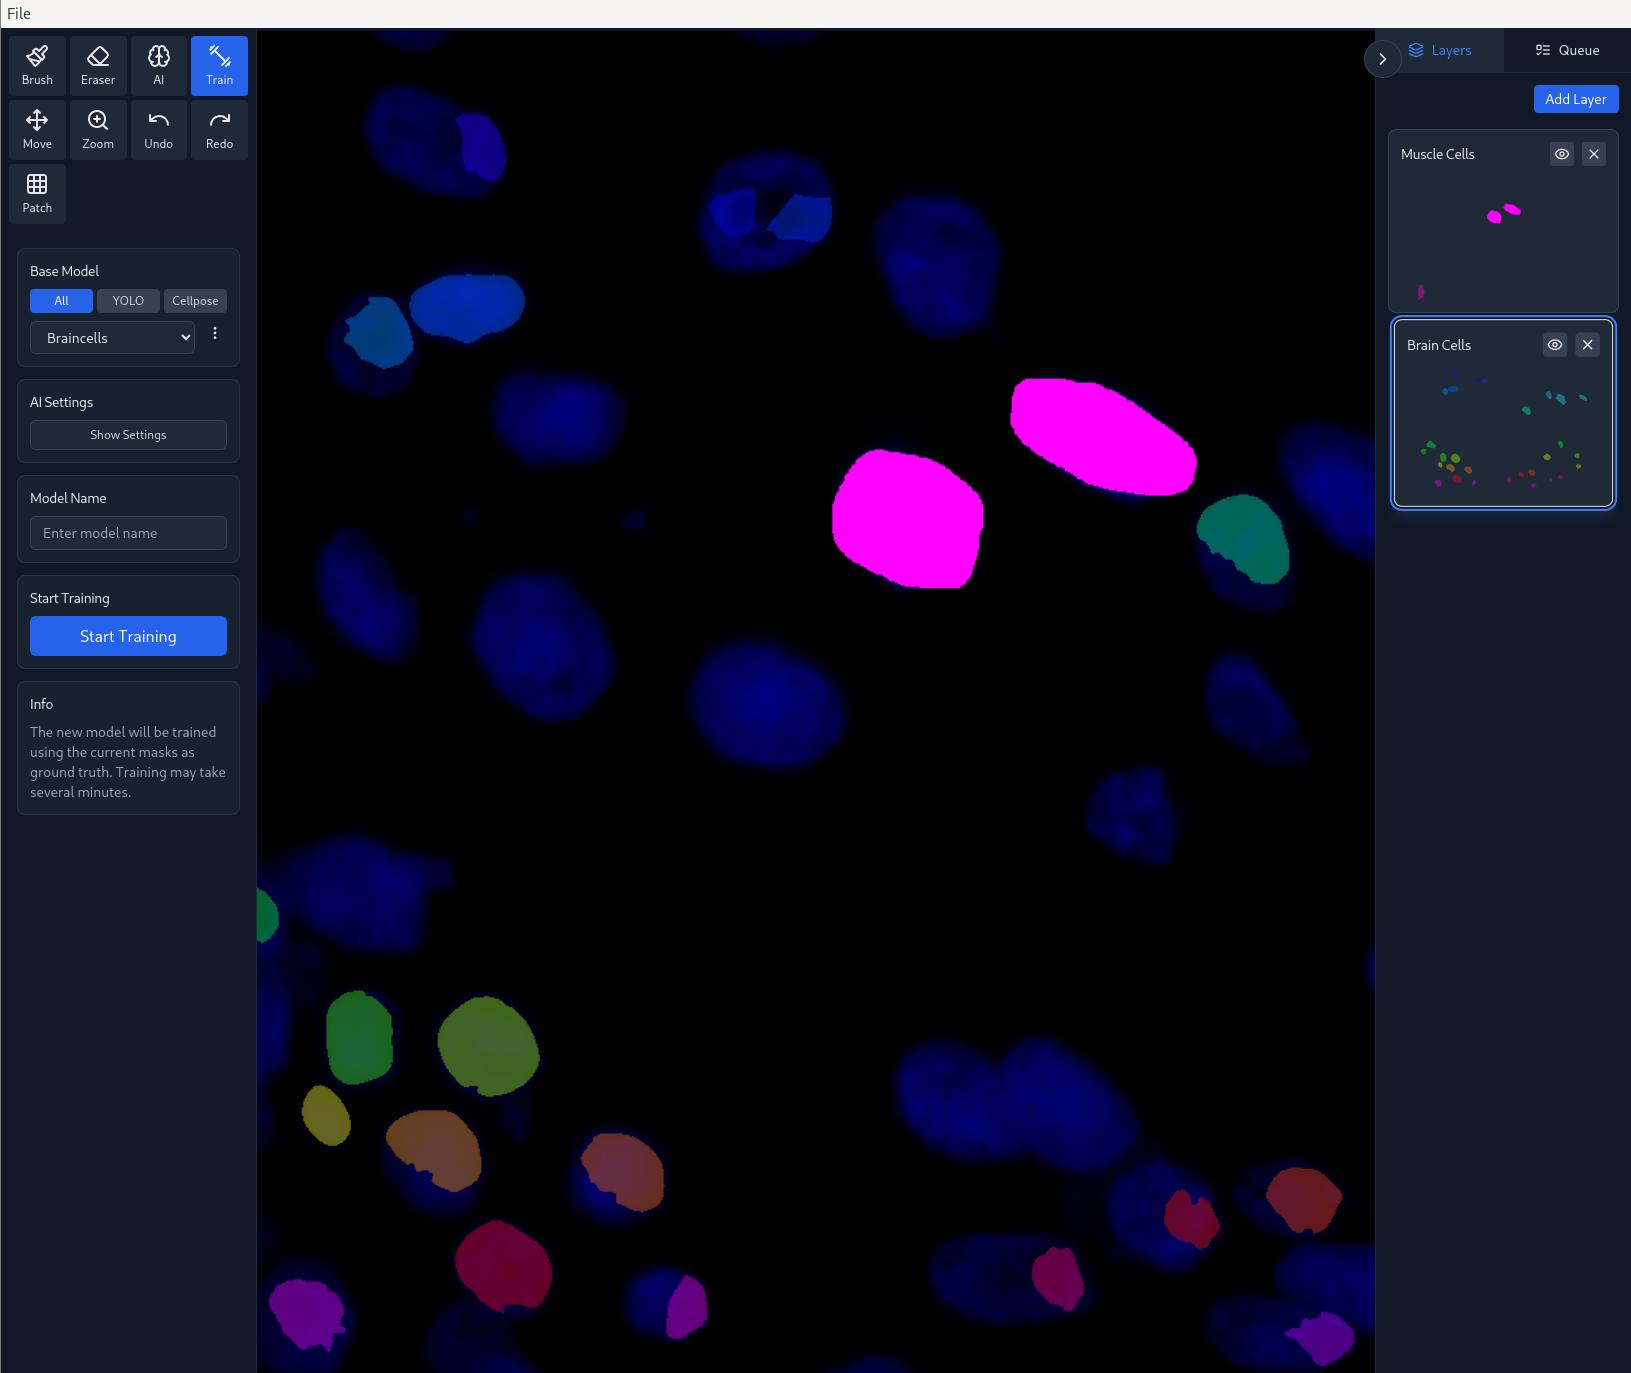Click the Redo icon
The height and width of the screenshot is (1373, 1631).
tap(219, 128)
